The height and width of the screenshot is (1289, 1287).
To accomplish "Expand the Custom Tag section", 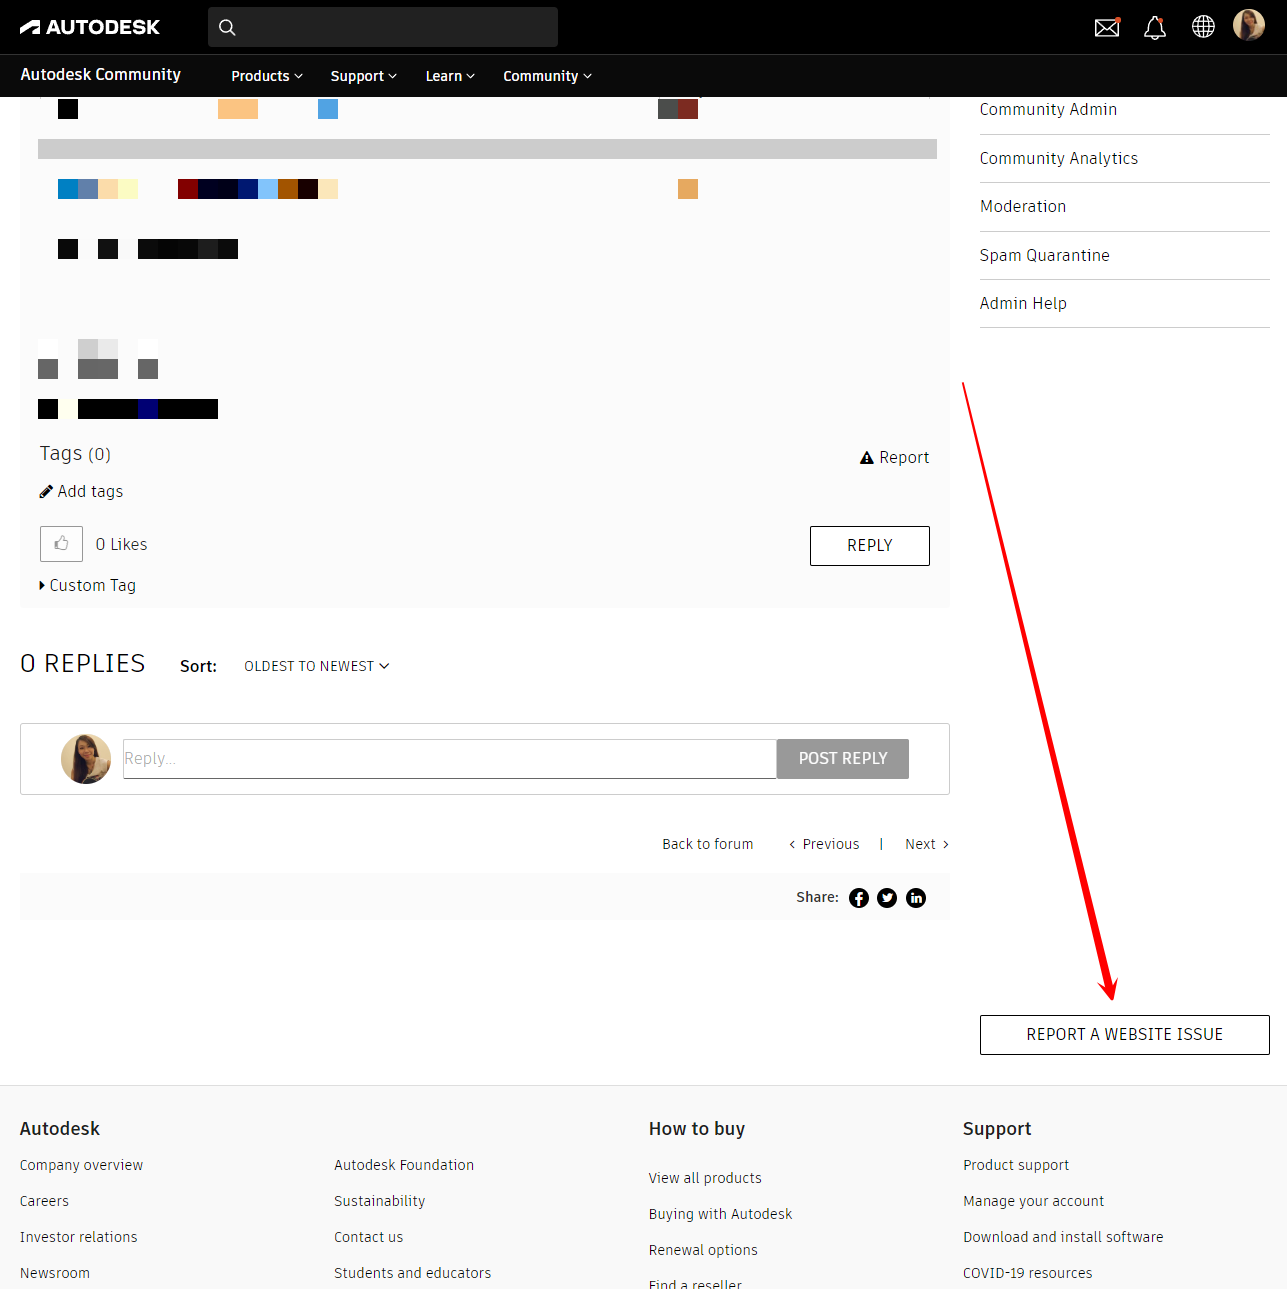I will tap(88, 585).
